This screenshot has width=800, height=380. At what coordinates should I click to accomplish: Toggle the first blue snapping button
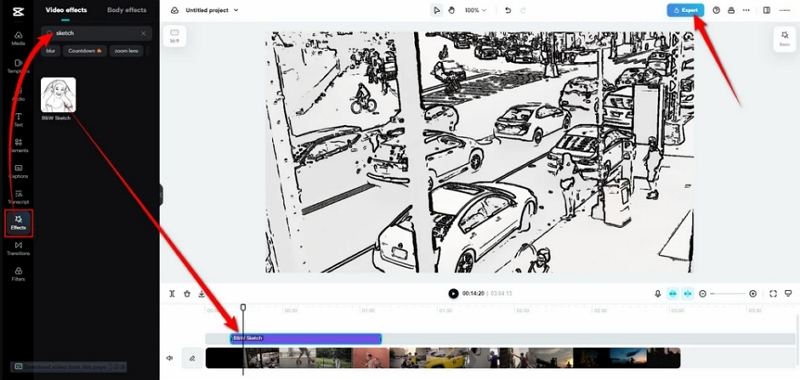tap(673, 293)
